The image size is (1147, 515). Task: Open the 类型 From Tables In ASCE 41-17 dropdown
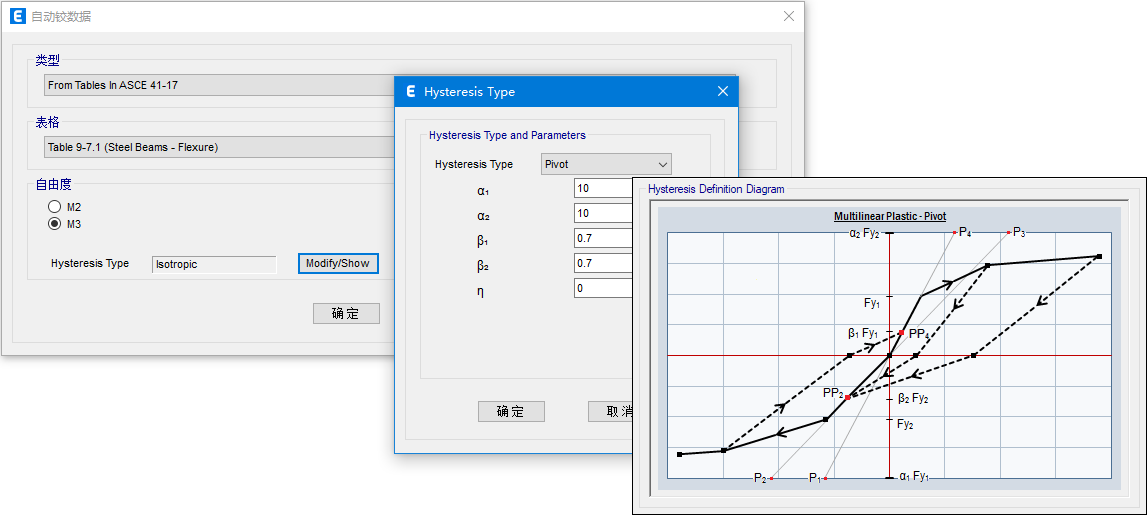219,85
